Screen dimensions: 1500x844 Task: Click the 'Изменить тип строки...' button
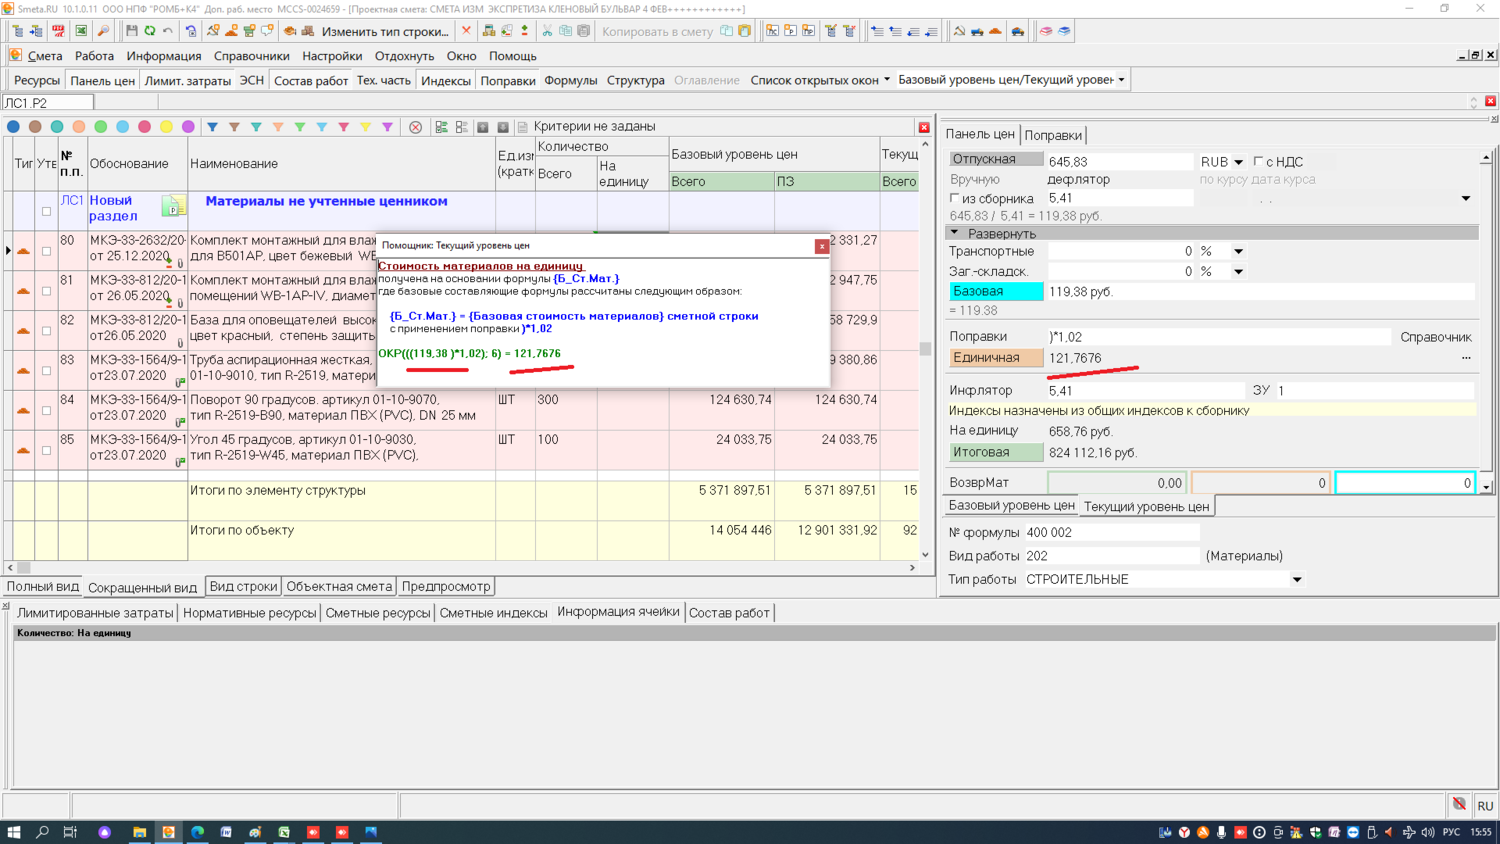[x=384, y=31]
